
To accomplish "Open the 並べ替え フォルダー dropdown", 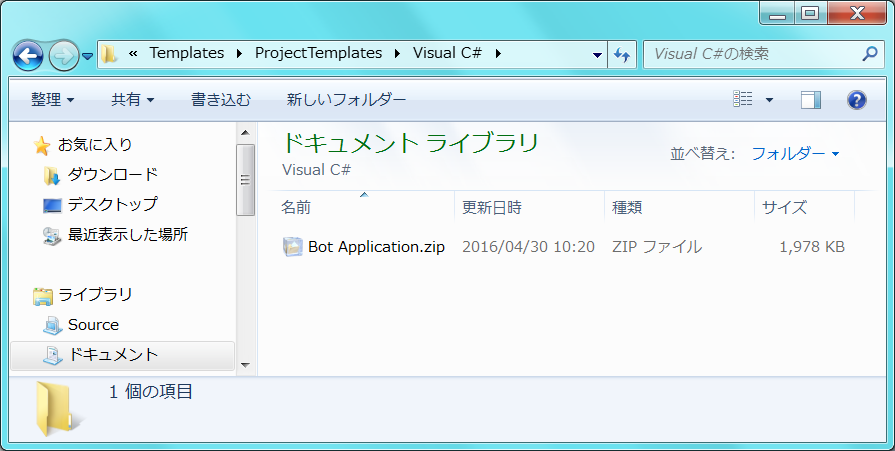I will (795, 154).
